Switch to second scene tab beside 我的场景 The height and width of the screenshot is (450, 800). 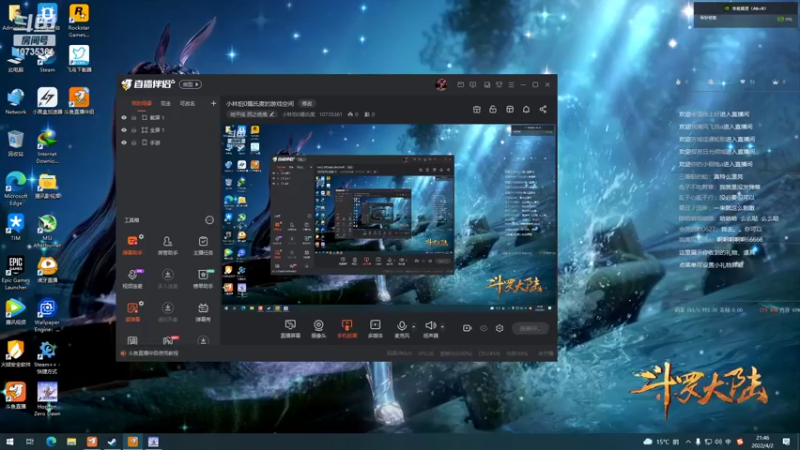pyautogui.click(x=166, y=104)
